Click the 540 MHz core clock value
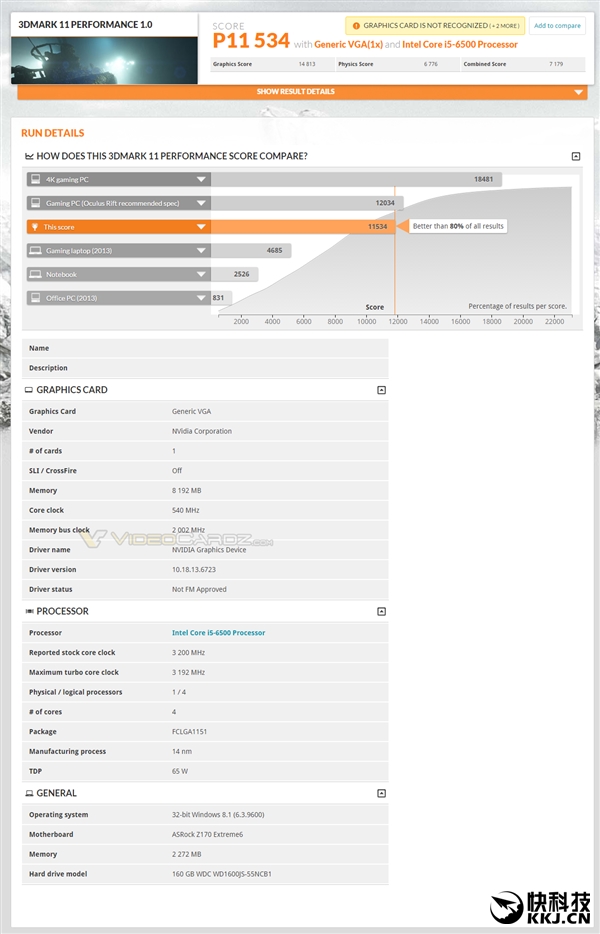This screenshot has height=934, width=600. [x=185, y=510]
